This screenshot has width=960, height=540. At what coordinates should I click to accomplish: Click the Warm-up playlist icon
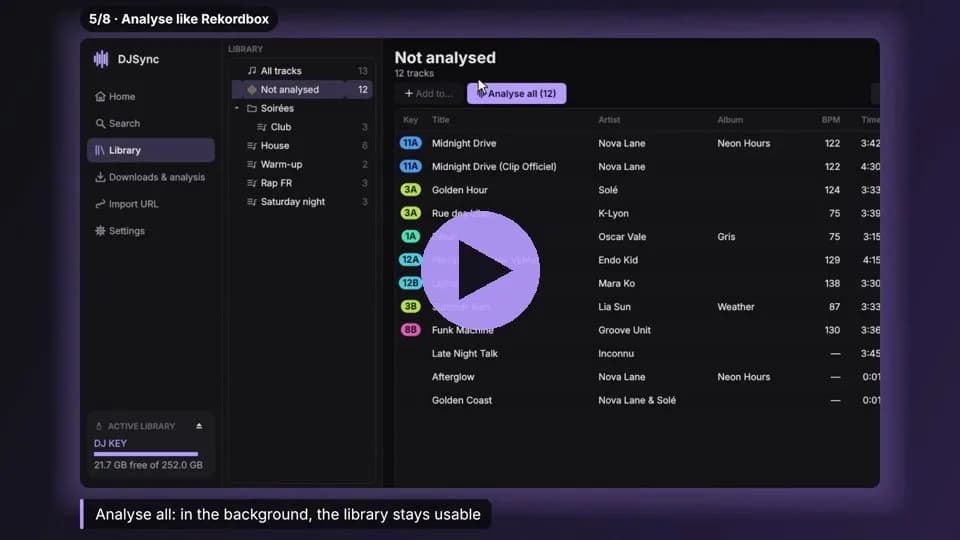point(252,164)
